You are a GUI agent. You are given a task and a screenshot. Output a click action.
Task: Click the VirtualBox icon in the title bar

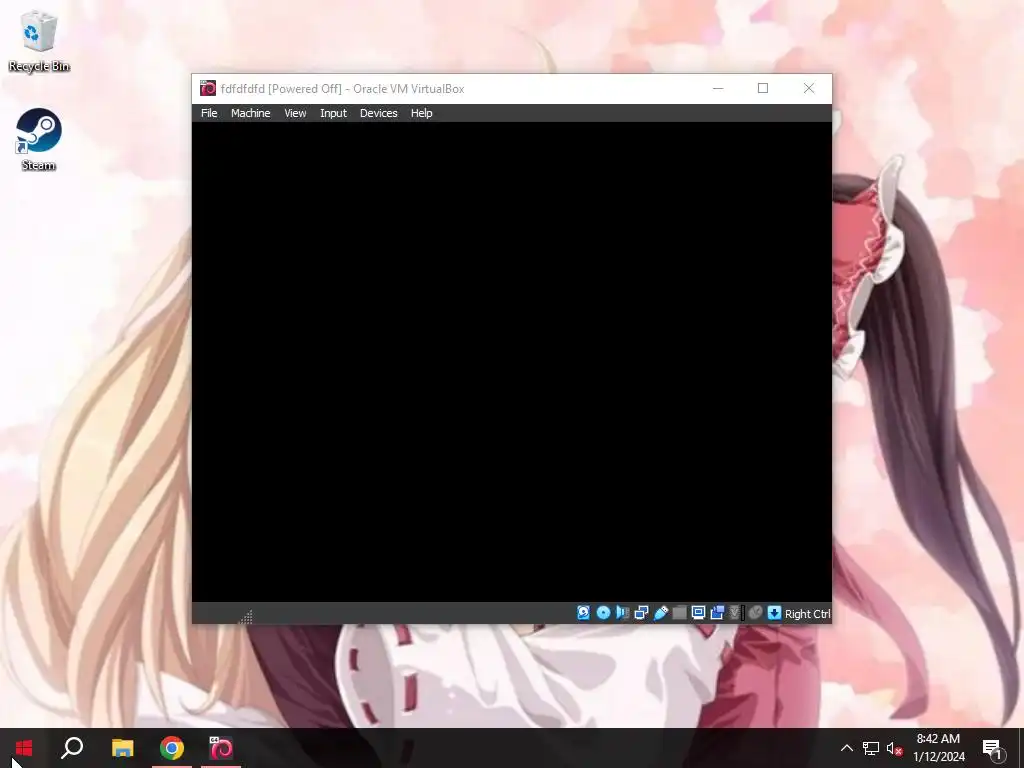point(208,88)
